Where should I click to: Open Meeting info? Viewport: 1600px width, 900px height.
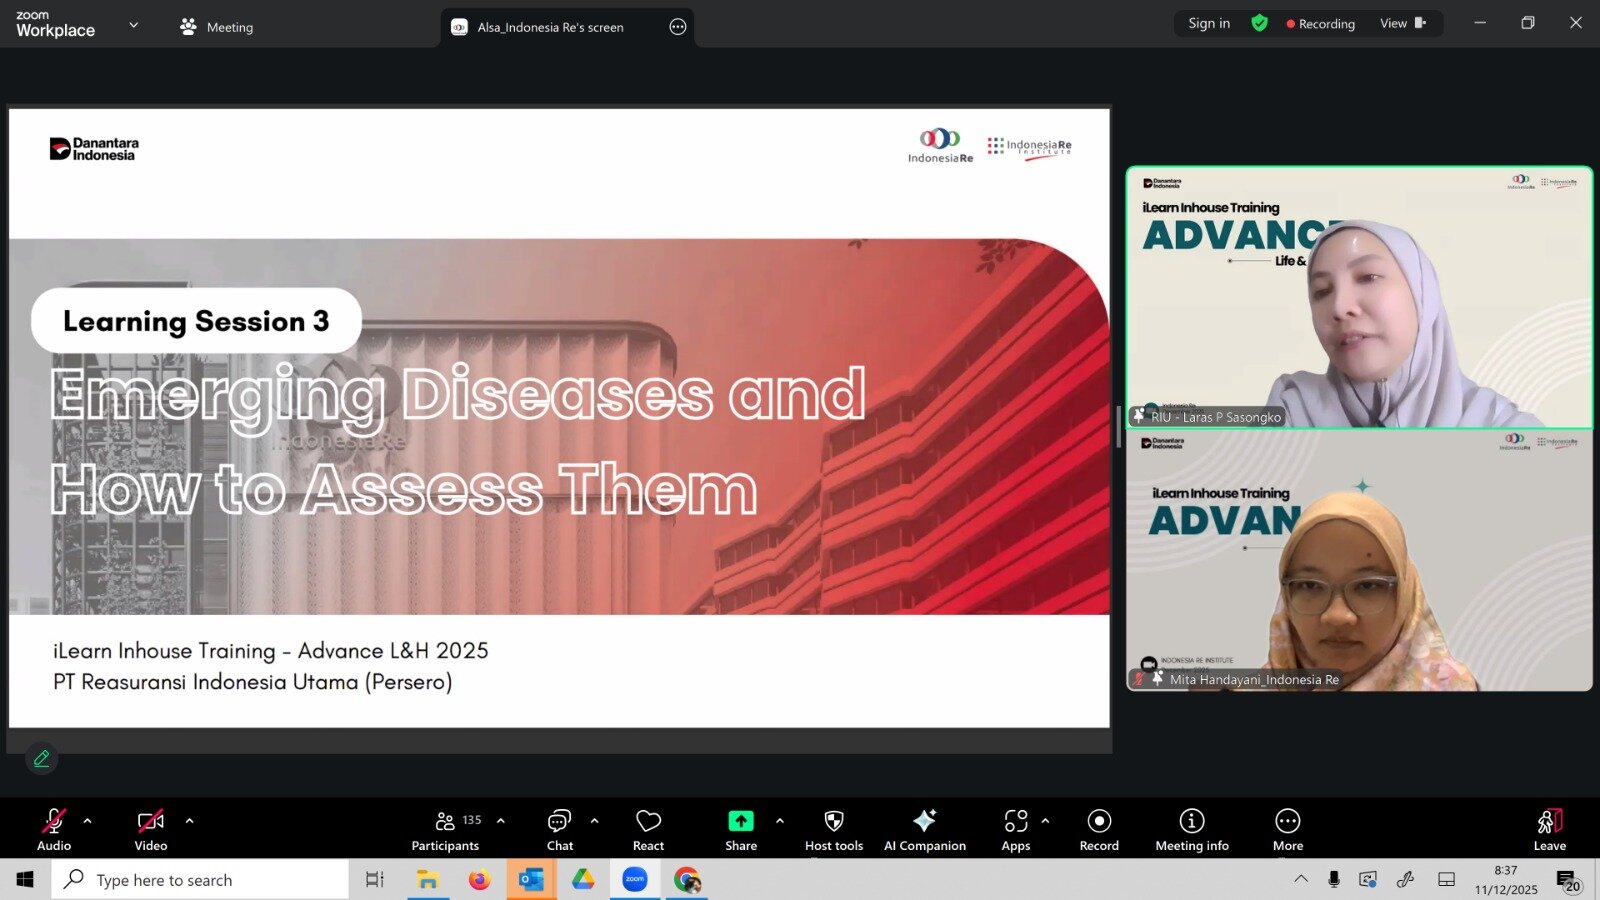pos(1191,830)
